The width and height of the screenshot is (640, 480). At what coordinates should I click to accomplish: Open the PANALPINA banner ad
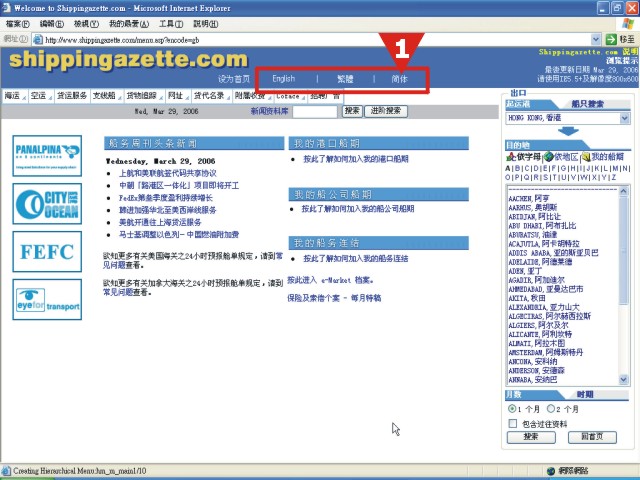(x=47, y=156)
